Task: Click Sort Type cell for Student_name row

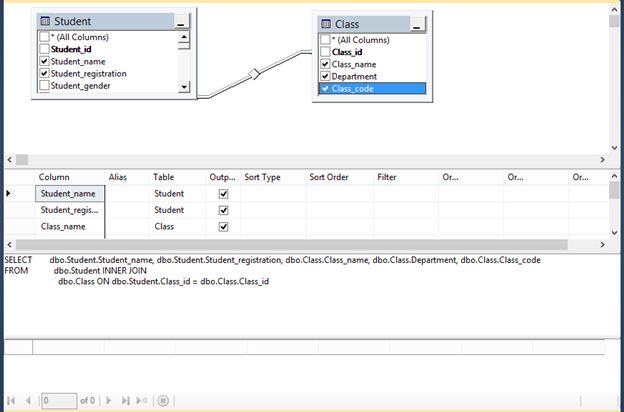Action: click(273, 193)
